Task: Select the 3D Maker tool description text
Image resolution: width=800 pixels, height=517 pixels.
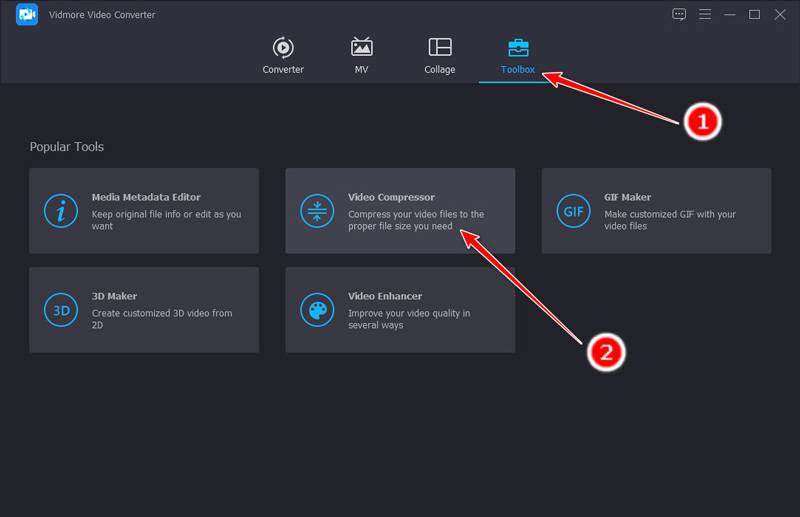Action: (x=161, y=319)
